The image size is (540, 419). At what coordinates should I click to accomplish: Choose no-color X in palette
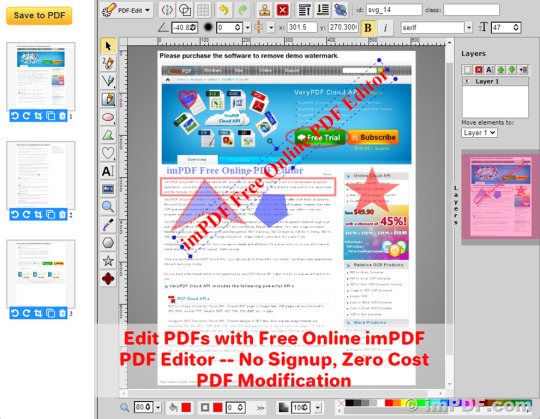point(341,403)
